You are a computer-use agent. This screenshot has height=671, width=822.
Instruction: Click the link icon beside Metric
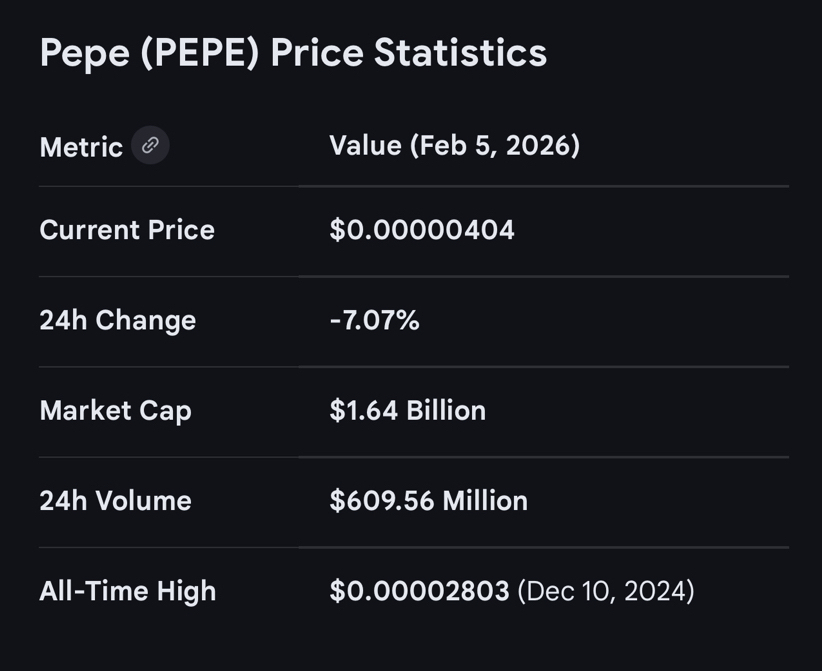150,145
